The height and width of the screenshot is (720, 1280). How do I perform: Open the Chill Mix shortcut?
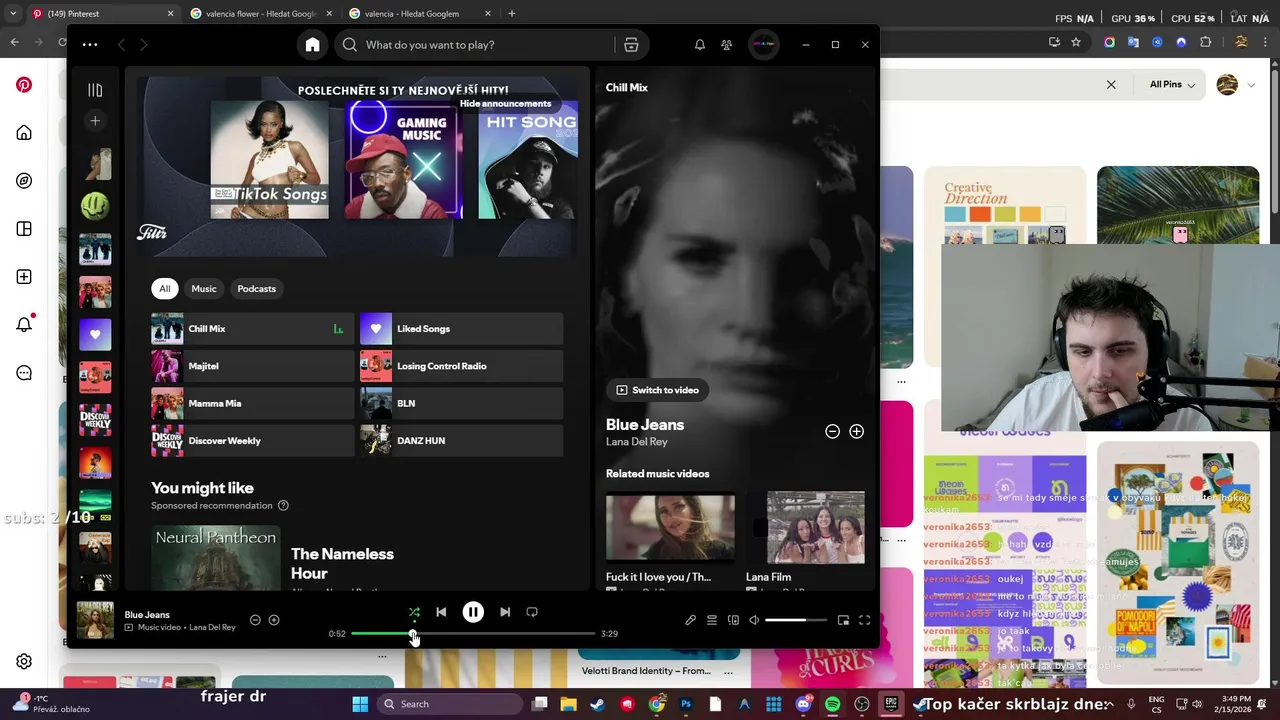pyautogui.click(x=252, y=329)
